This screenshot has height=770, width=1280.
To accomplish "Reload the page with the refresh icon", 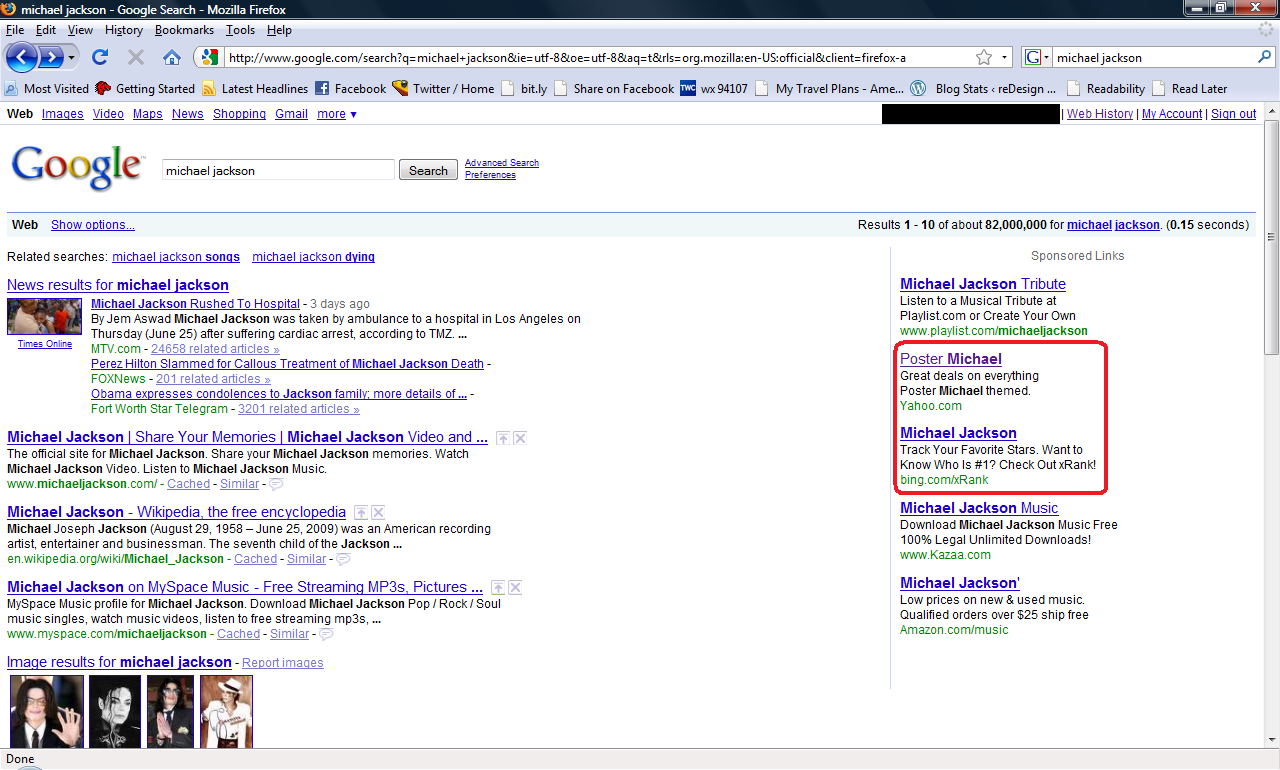I will coord(100,57).
